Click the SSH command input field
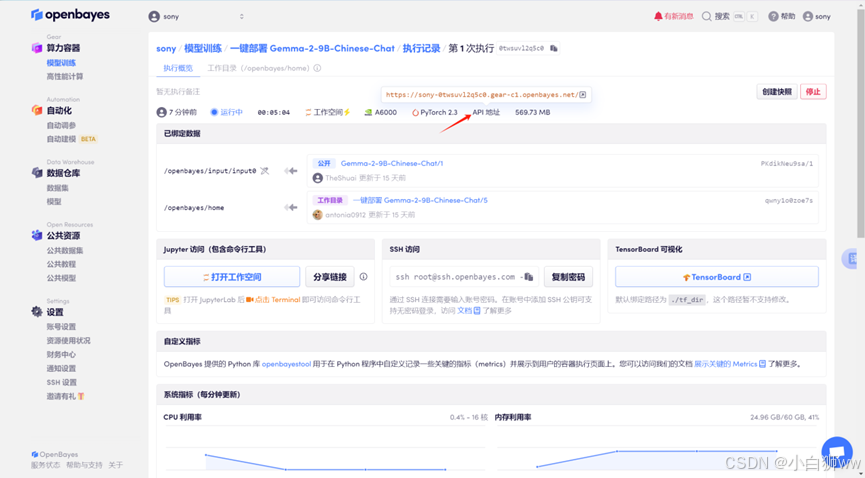Screen dimensions: 865x478 pyautogui.click(x=464, y=277)
